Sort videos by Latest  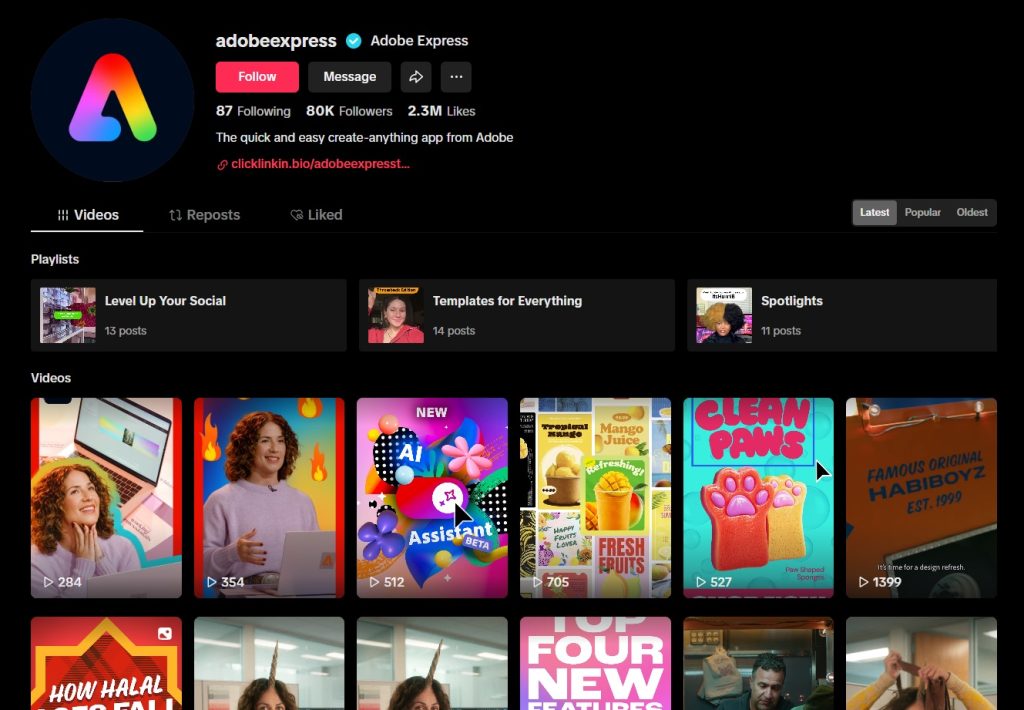pos(874,213)
